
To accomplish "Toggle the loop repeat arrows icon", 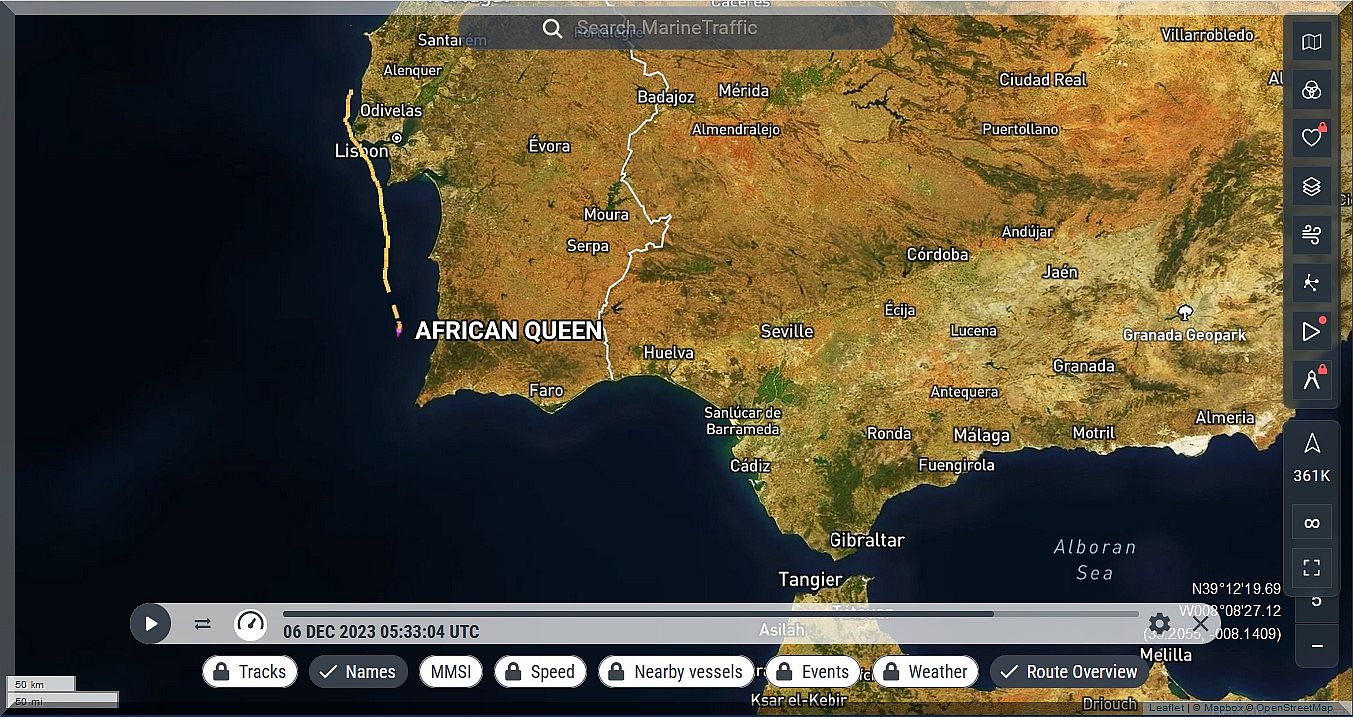I will pyautogui.click(x=203, y=624).
